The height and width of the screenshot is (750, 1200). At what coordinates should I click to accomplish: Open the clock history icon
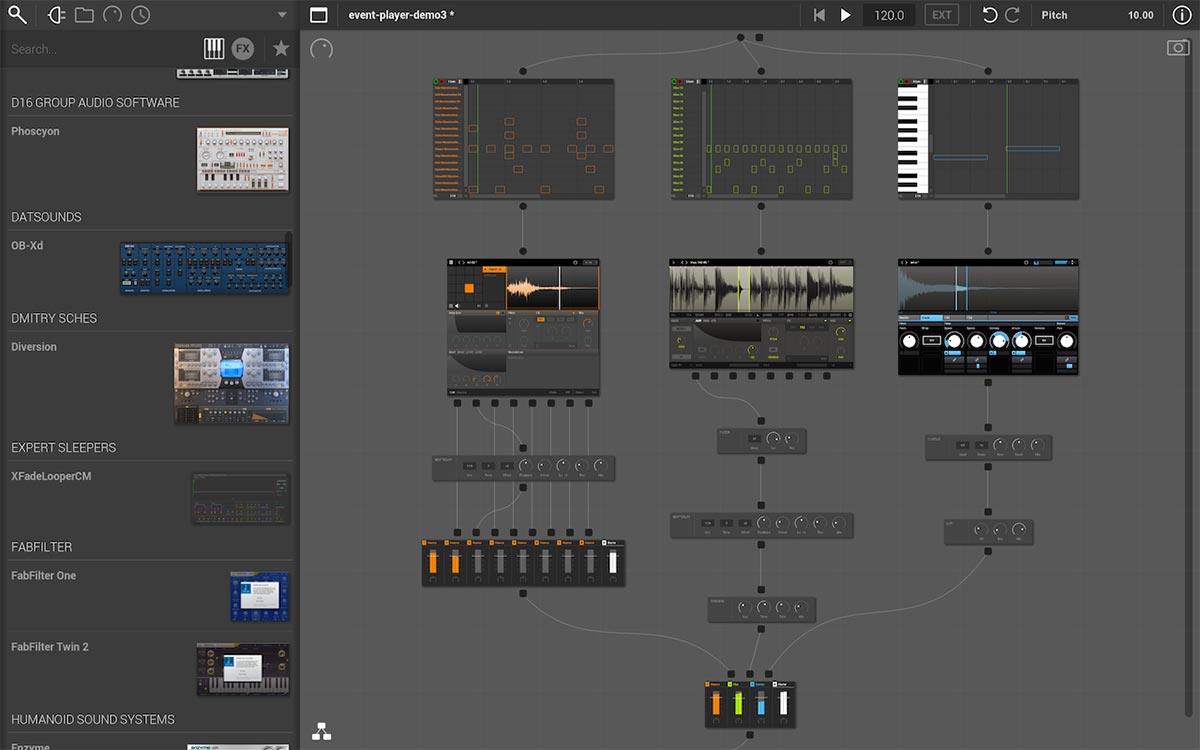pos(140,15)
